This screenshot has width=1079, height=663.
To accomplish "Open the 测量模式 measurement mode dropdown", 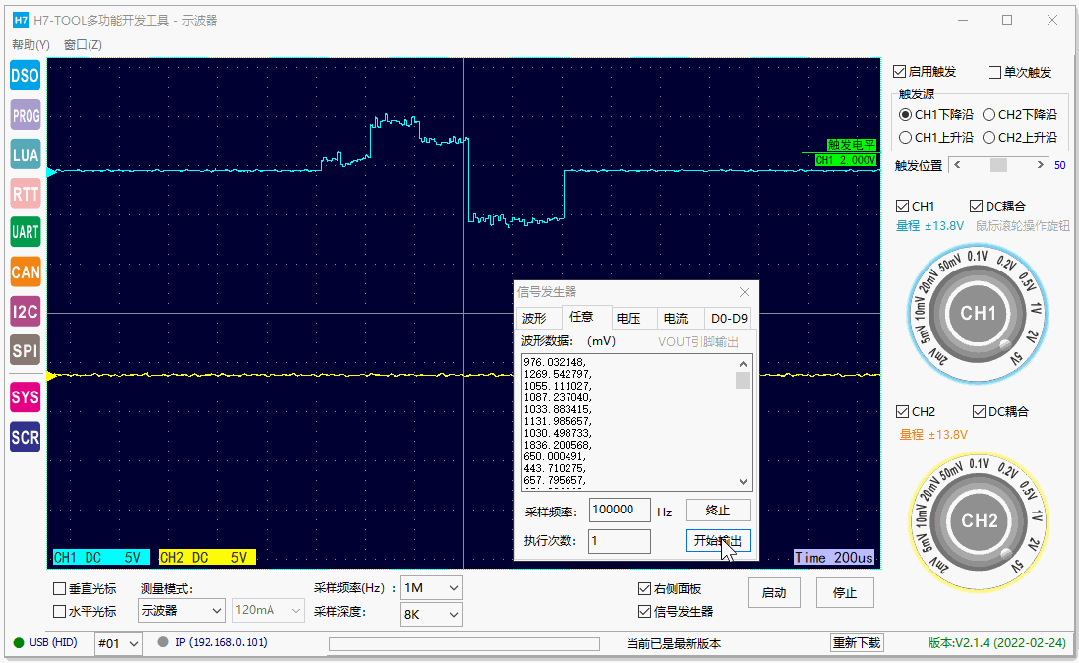I will [181, 610].
